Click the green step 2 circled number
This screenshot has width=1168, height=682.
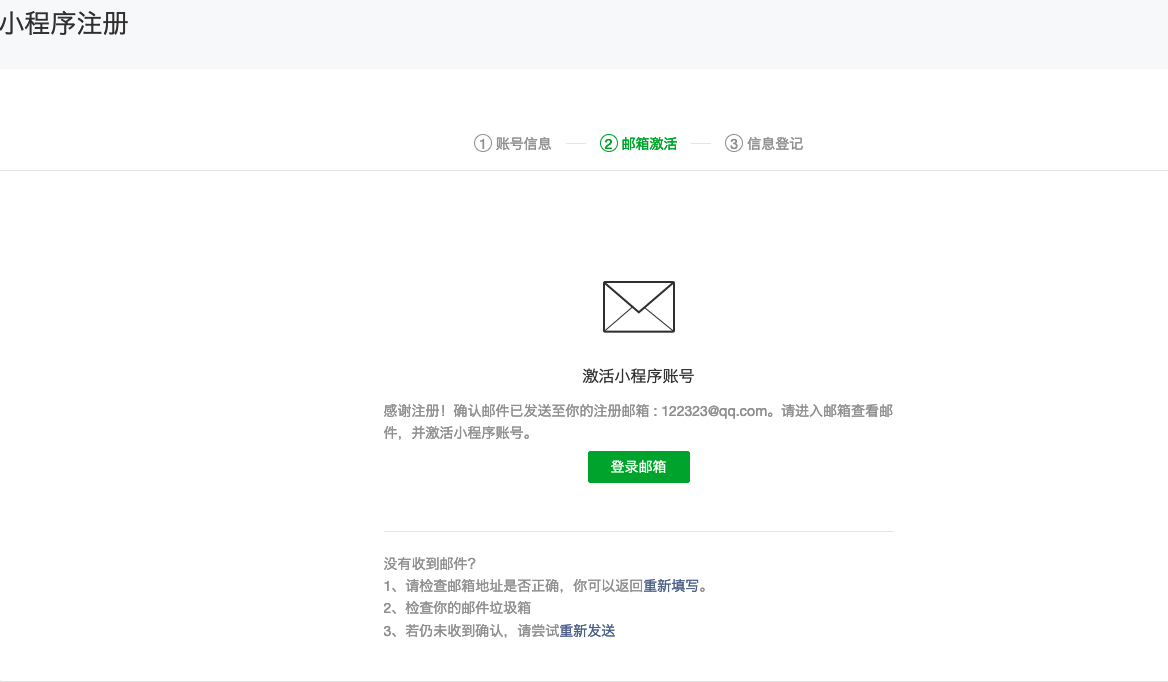(x=608, y=144)
